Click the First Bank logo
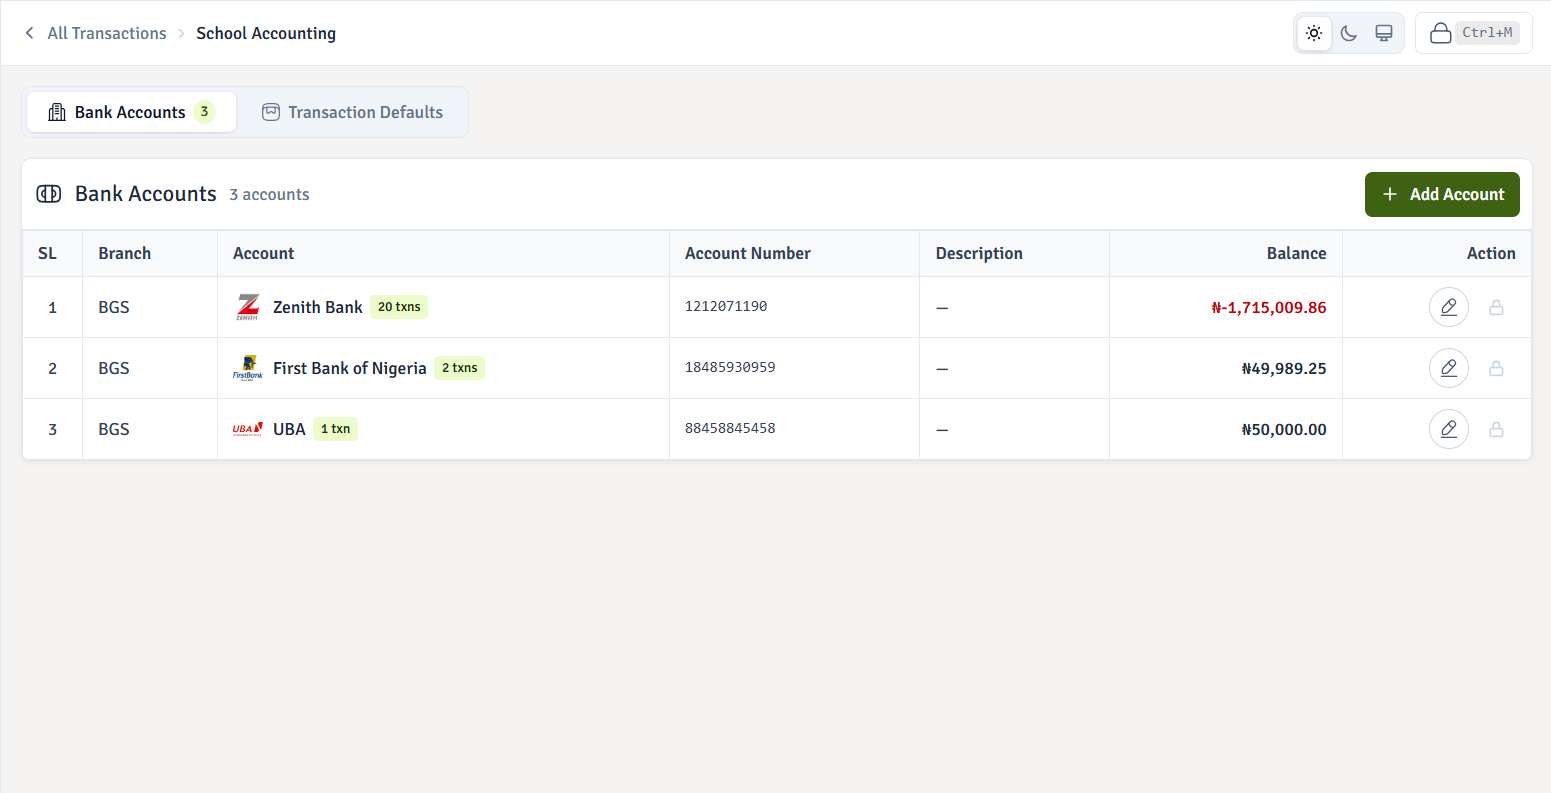The height and width of the screenshot is (793, 1551). [x=248, y=368]
